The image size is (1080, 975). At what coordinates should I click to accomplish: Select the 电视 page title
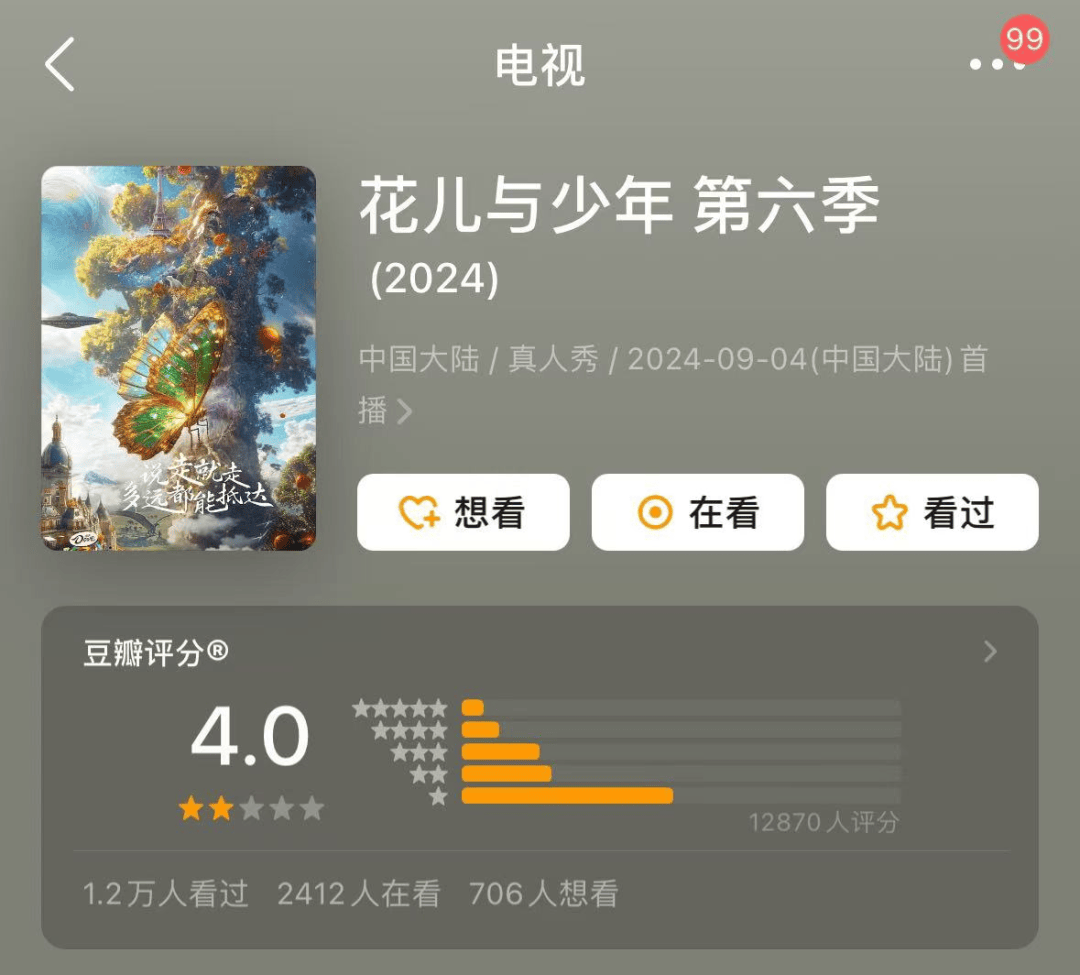pyautogui.click(x=540, y=65)
